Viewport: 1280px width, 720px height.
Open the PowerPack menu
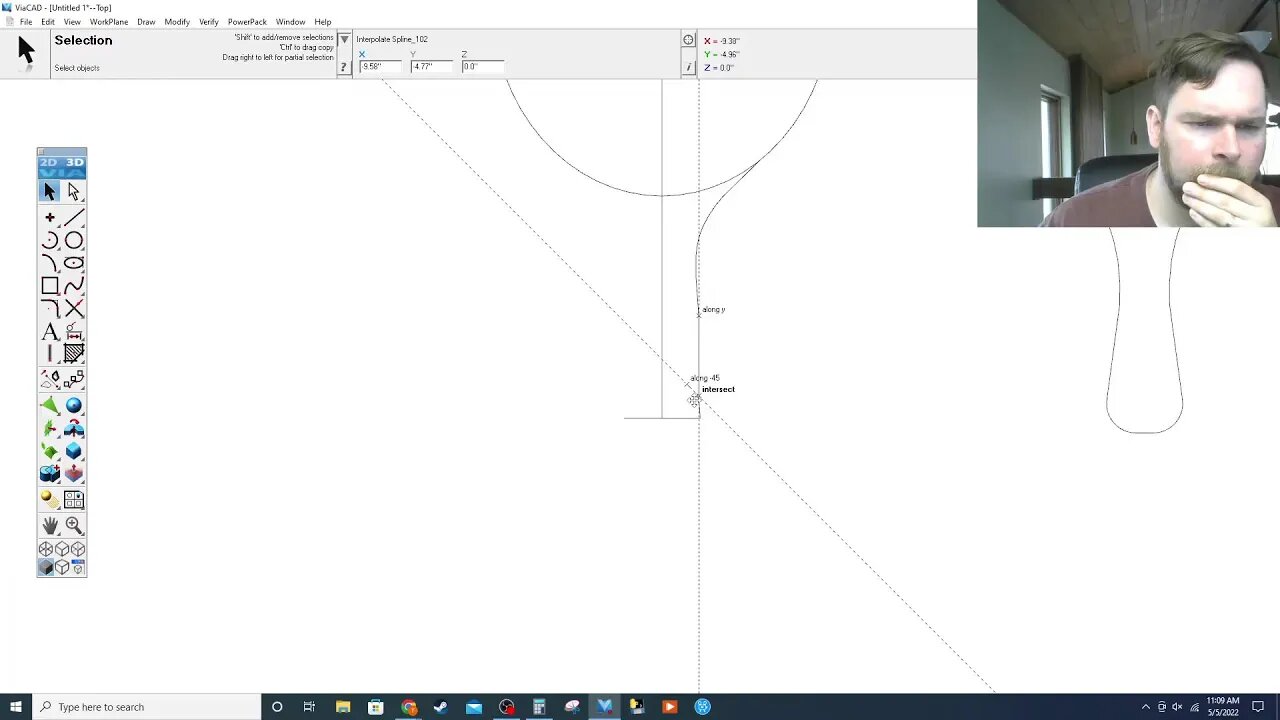(247, 22)
